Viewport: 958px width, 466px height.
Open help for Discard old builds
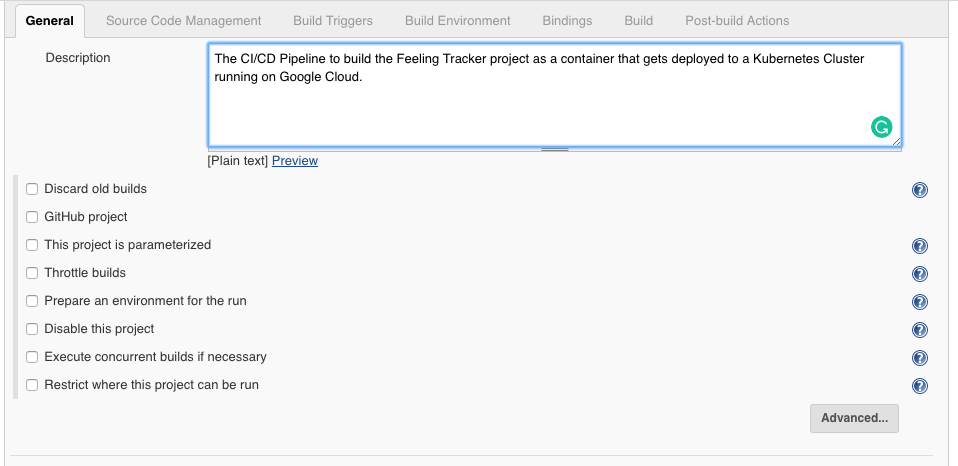point(920,190)
